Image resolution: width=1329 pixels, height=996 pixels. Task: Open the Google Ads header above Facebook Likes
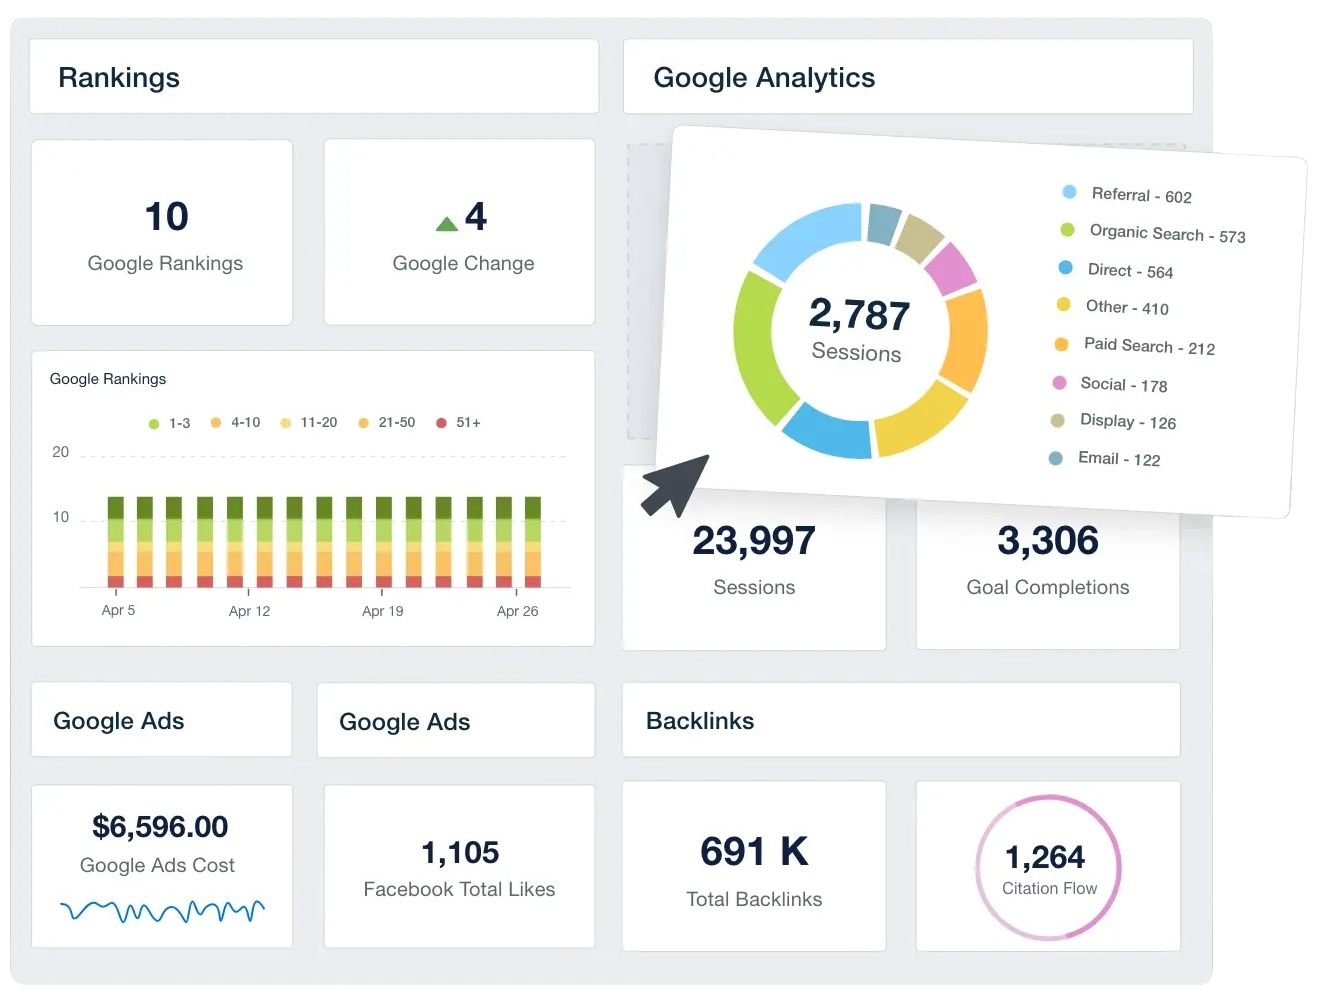456,721
